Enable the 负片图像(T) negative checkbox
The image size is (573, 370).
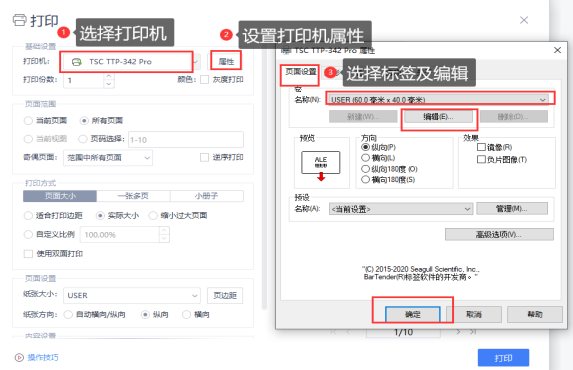point(481,159)
